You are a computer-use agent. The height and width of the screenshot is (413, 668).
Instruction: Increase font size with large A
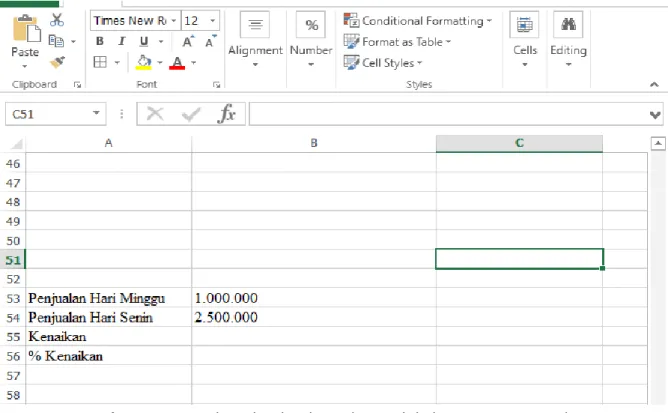(187, 41)
